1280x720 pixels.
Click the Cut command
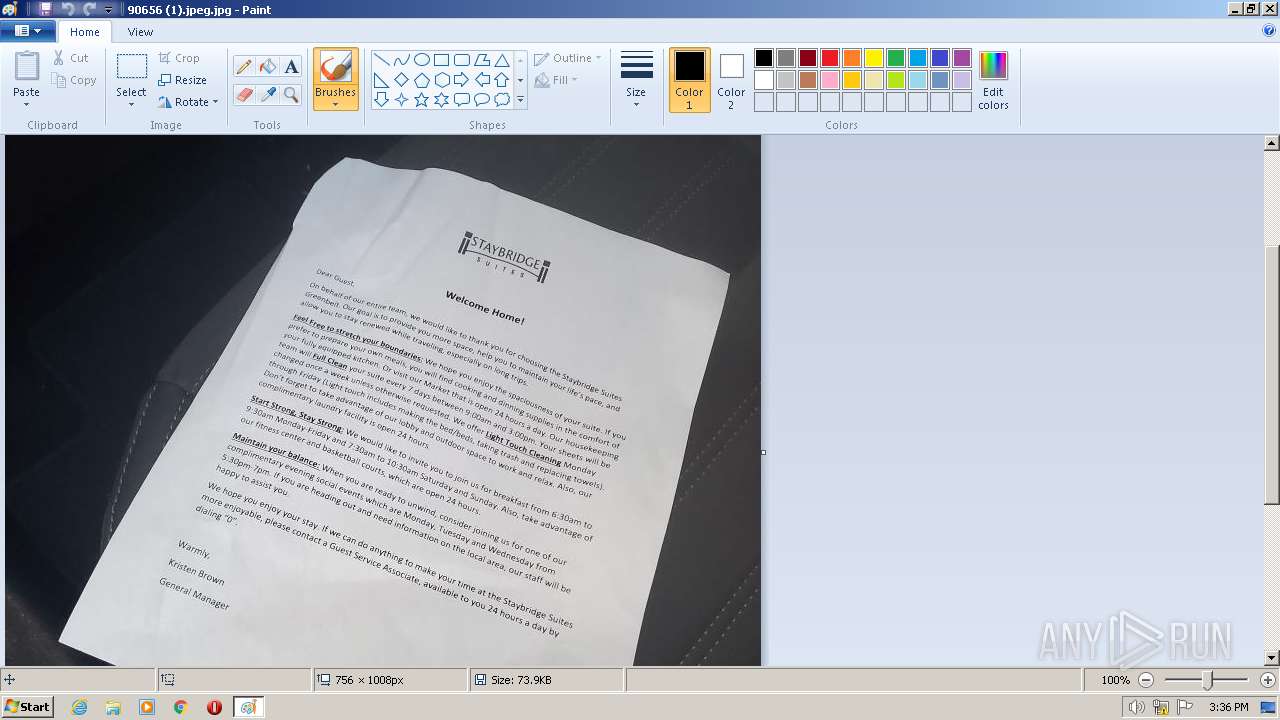70,58
